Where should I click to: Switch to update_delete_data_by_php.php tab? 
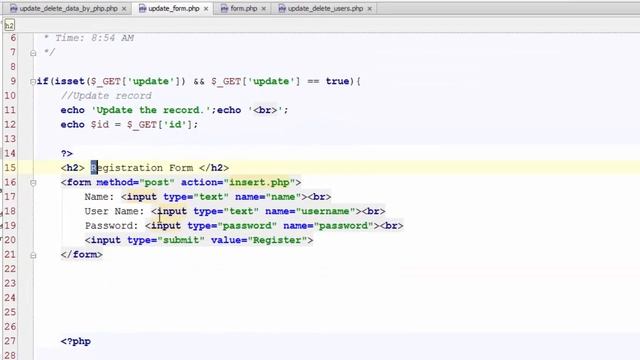coord(68,8)
